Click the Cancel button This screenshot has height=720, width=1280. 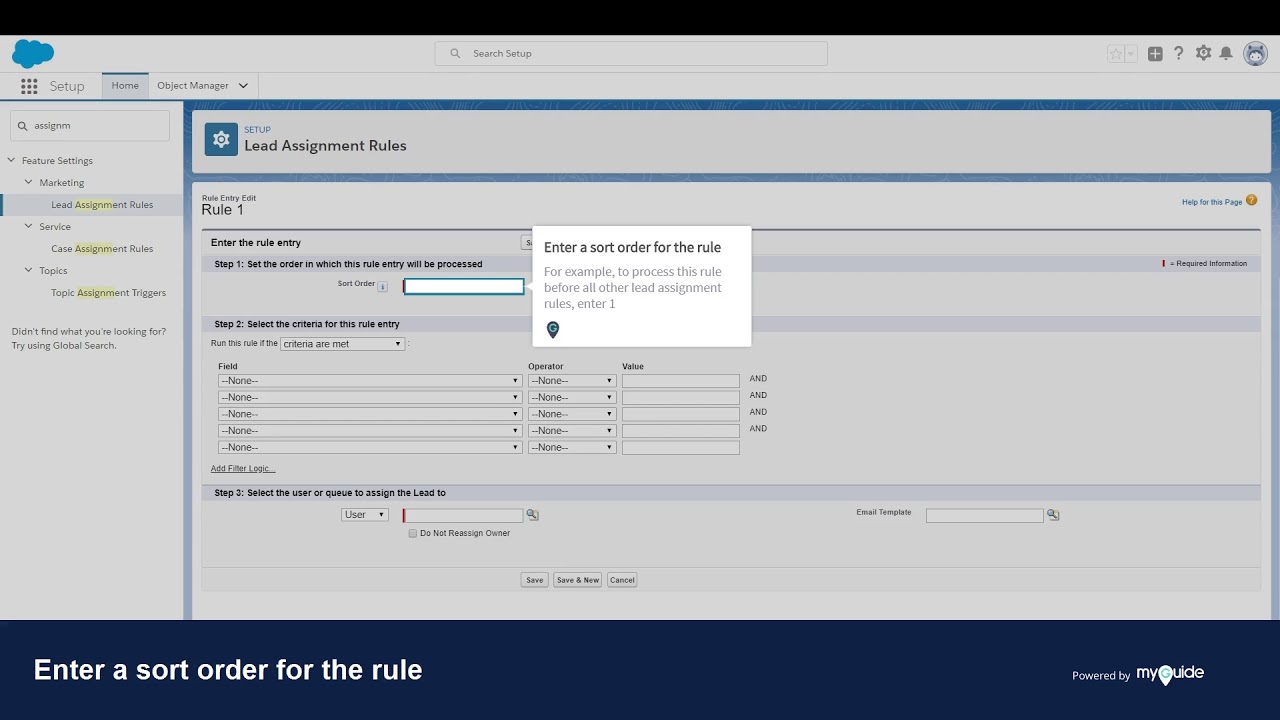[622, 580]
